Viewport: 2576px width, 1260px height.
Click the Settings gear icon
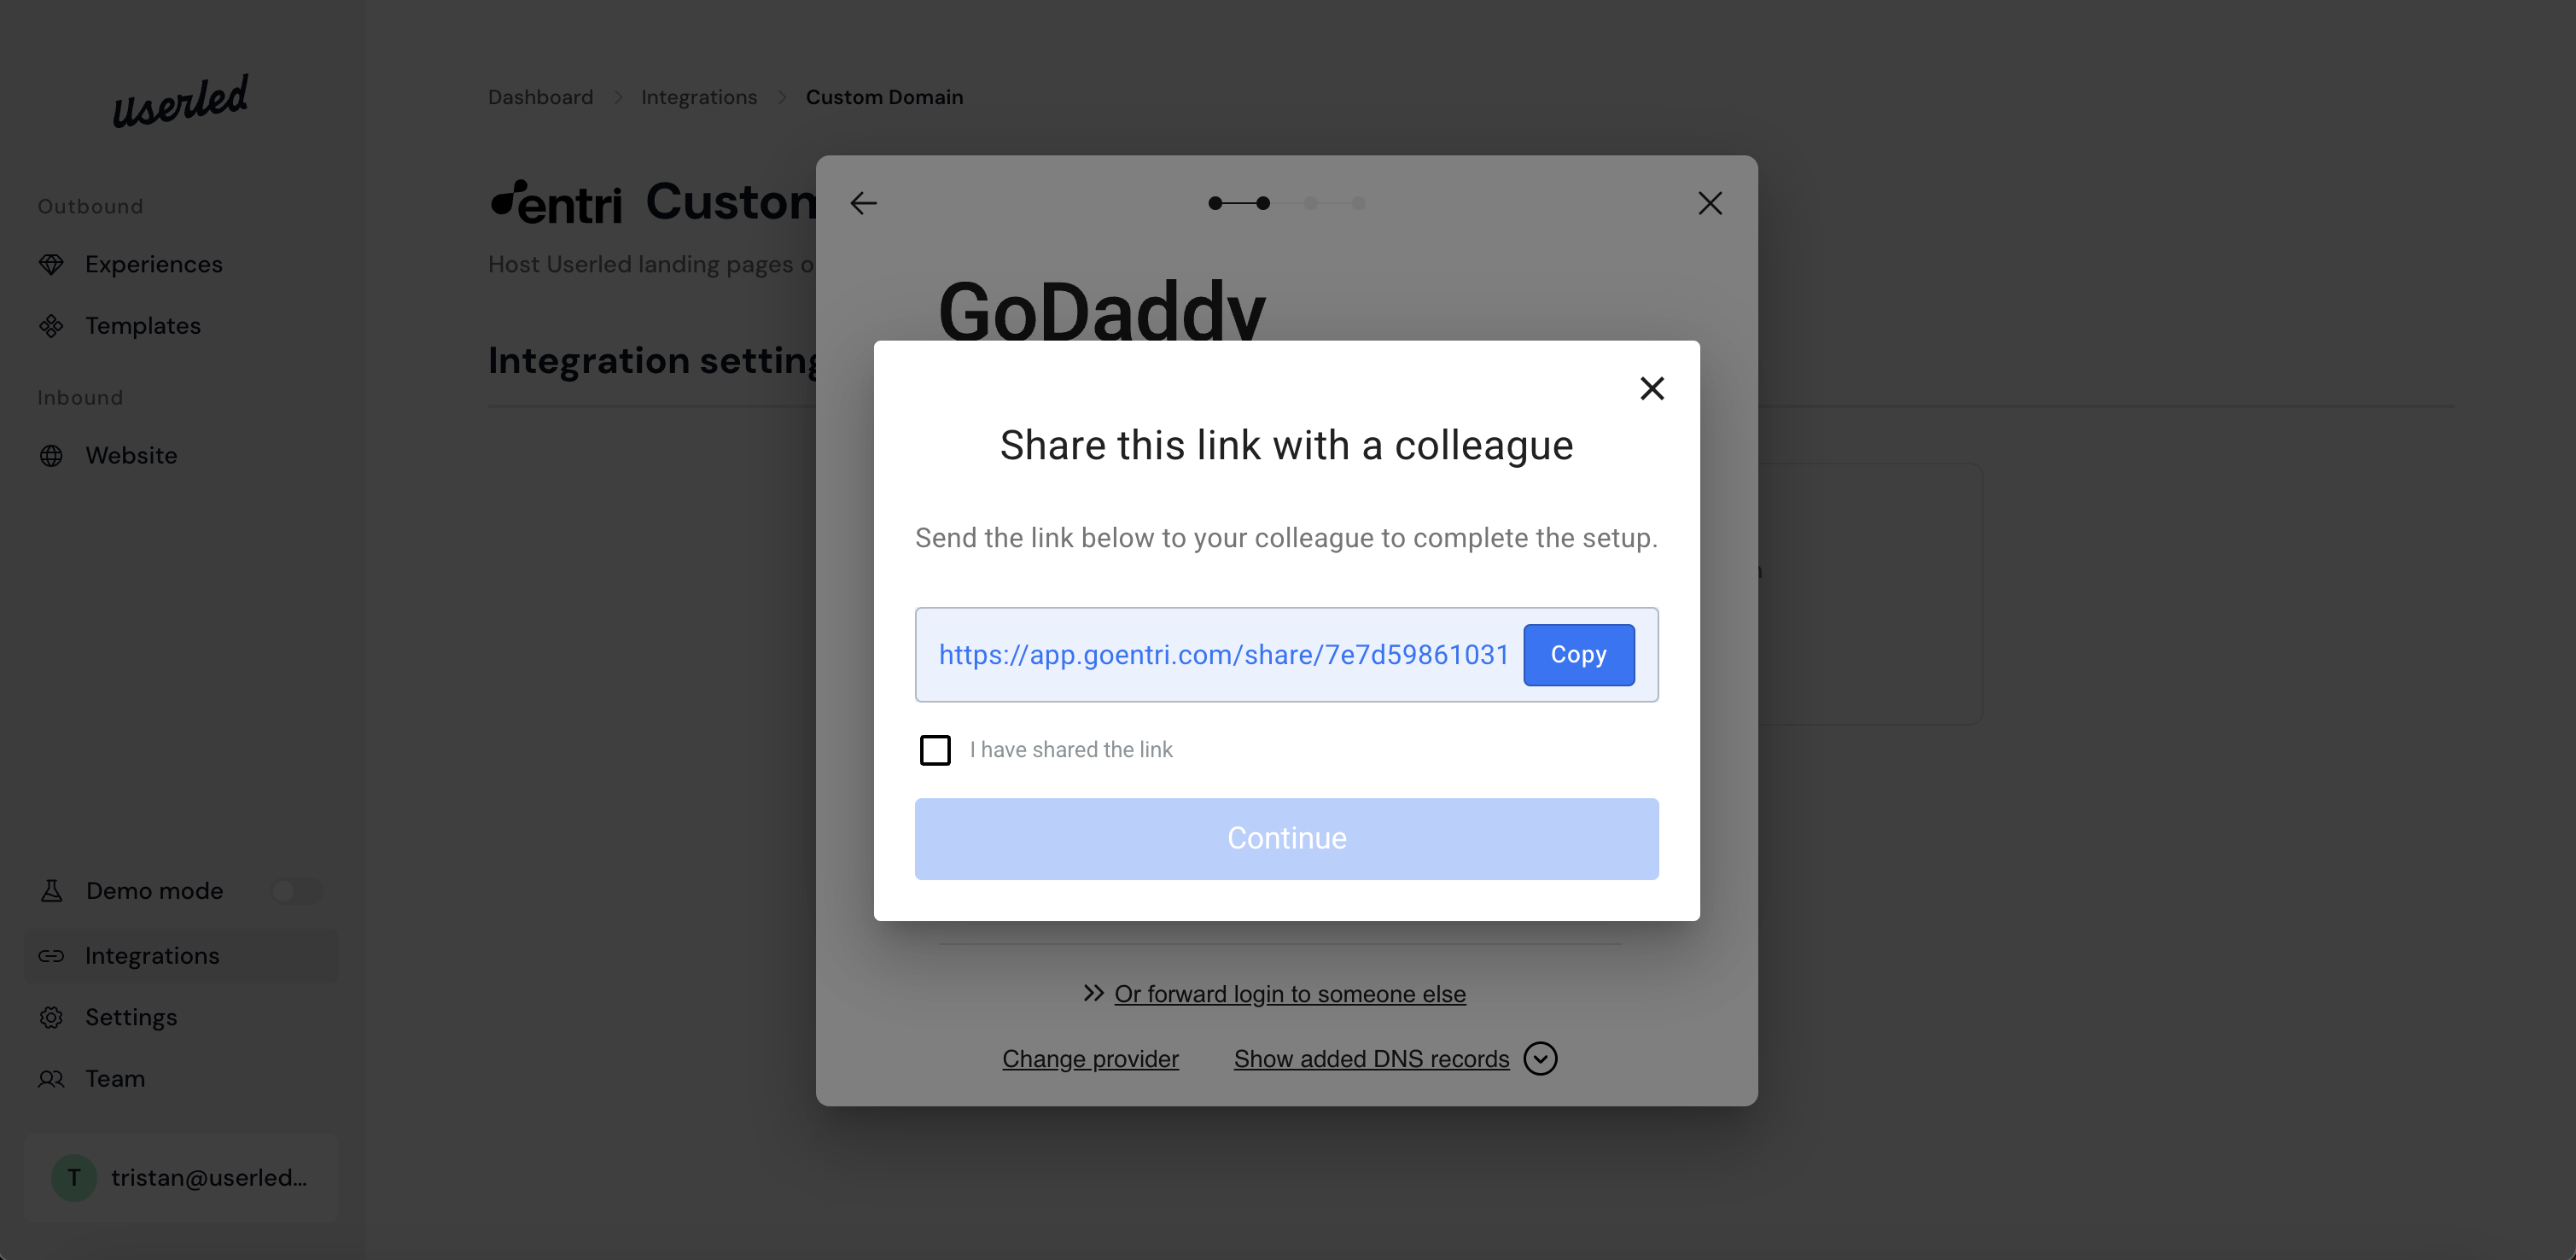pos(51,1017)
